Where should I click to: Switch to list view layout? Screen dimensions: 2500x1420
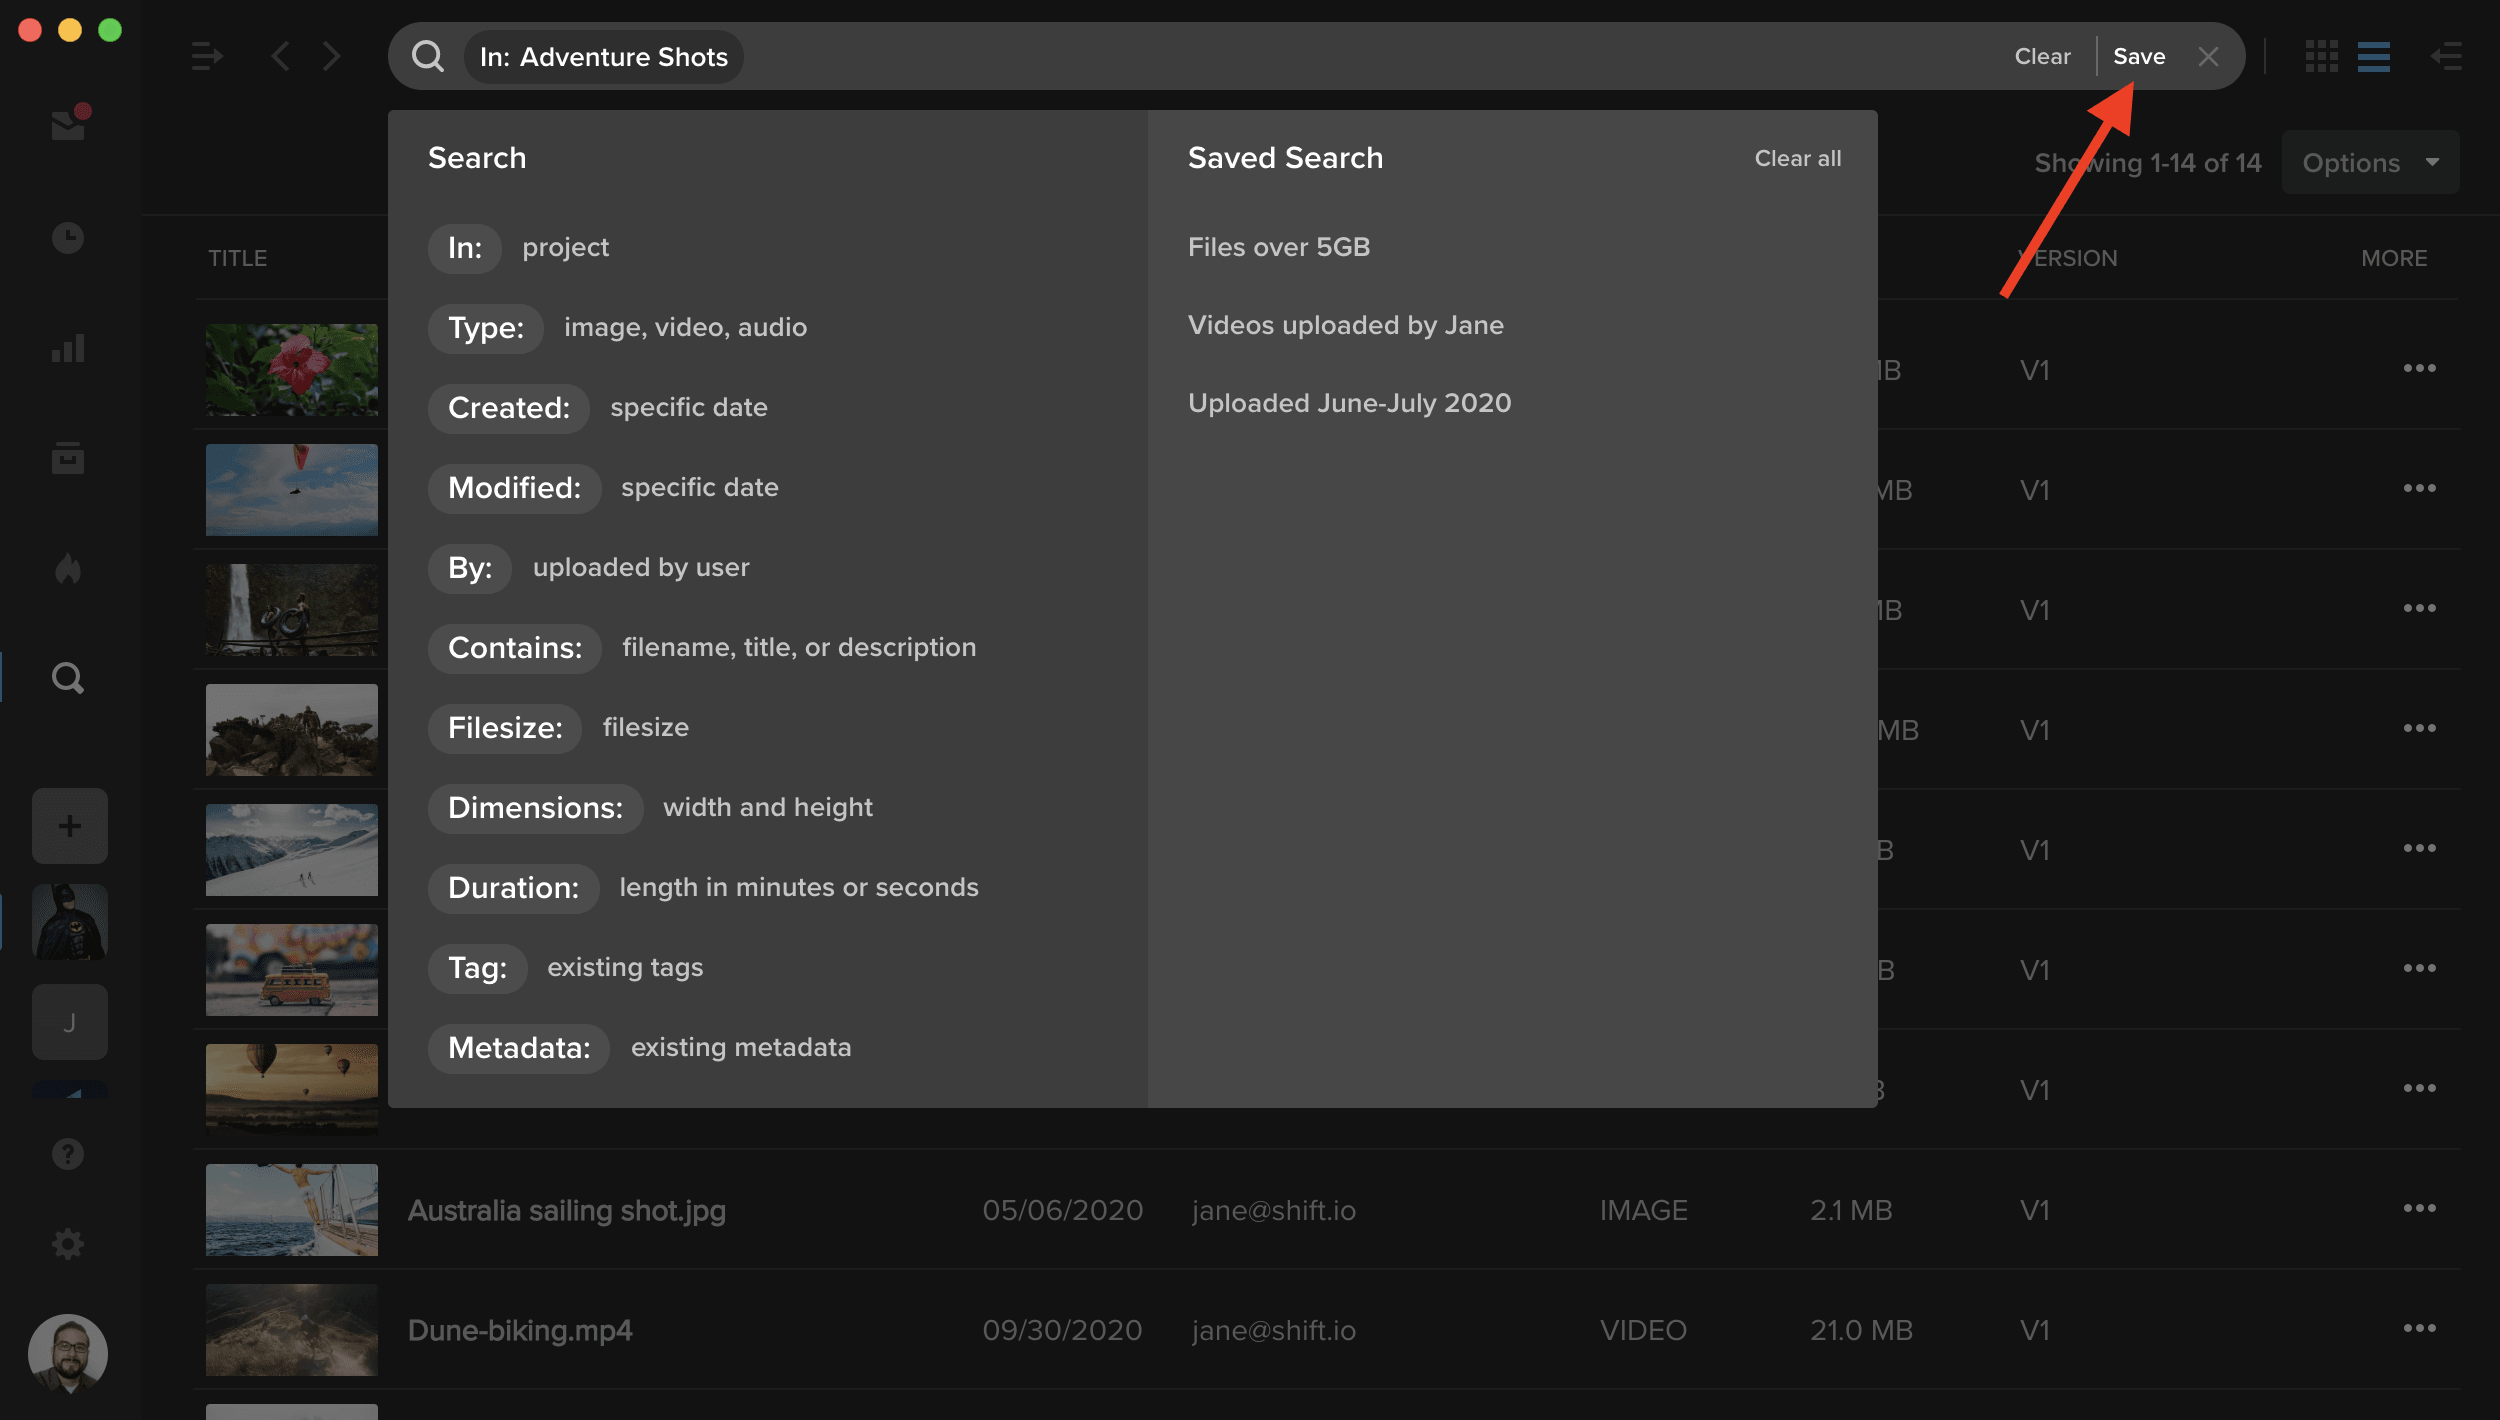click(2374, 56)
